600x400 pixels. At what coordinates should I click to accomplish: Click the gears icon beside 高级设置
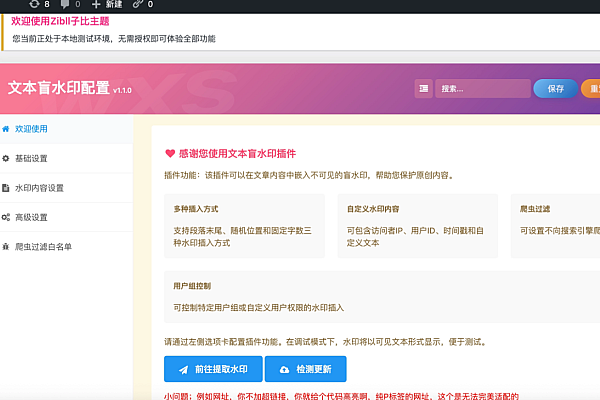tap(6, 217)
